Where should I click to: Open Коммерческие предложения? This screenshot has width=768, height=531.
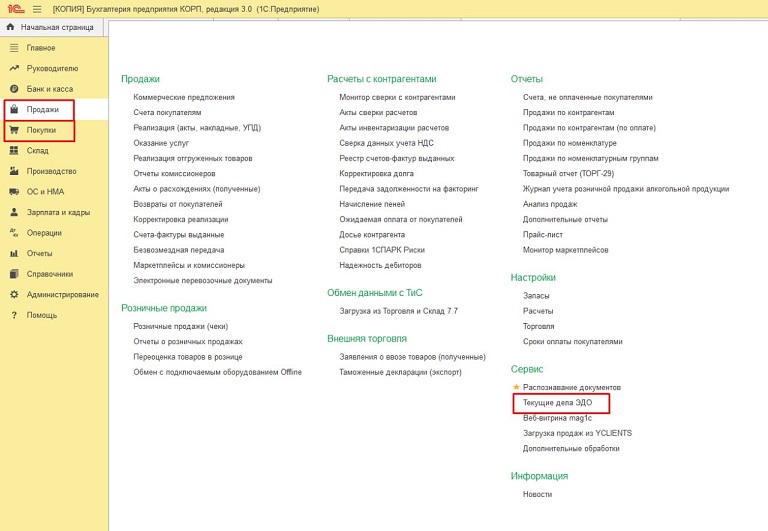[x=184, y=97]
